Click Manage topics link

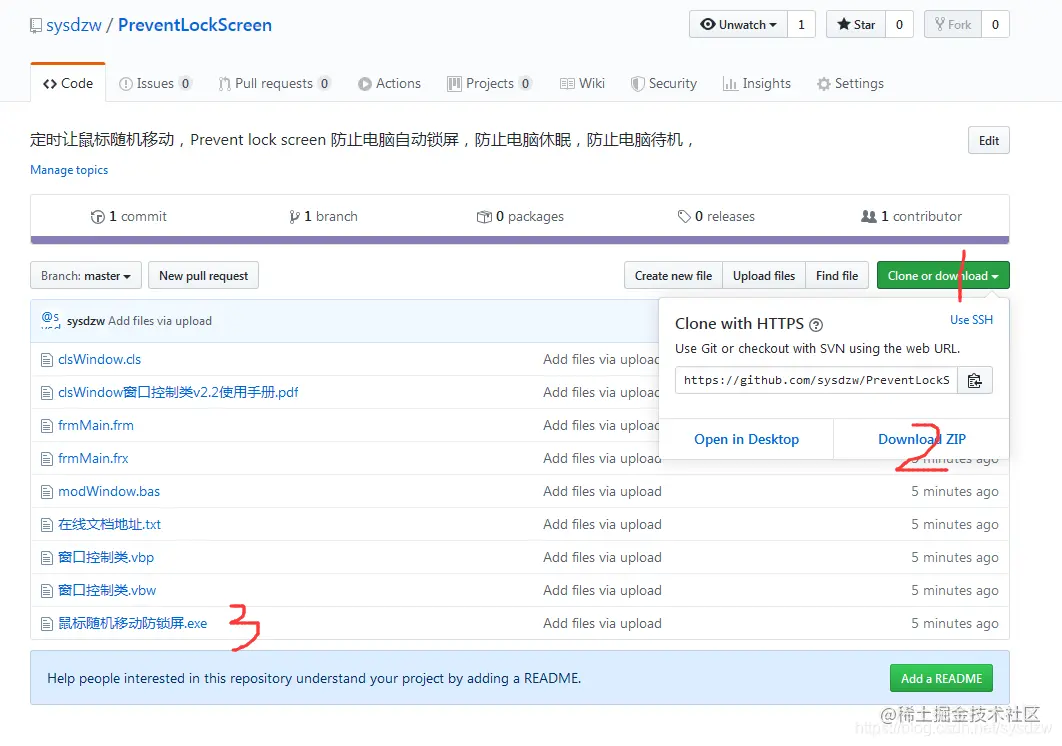[x=69, y=170]
